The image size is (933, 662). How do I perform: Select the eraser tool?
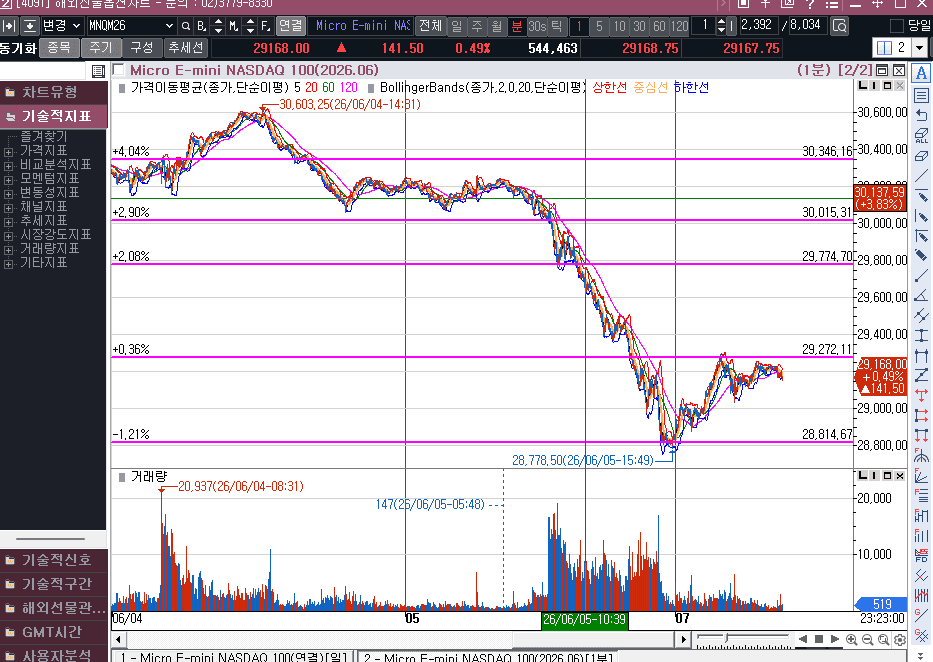921,156
